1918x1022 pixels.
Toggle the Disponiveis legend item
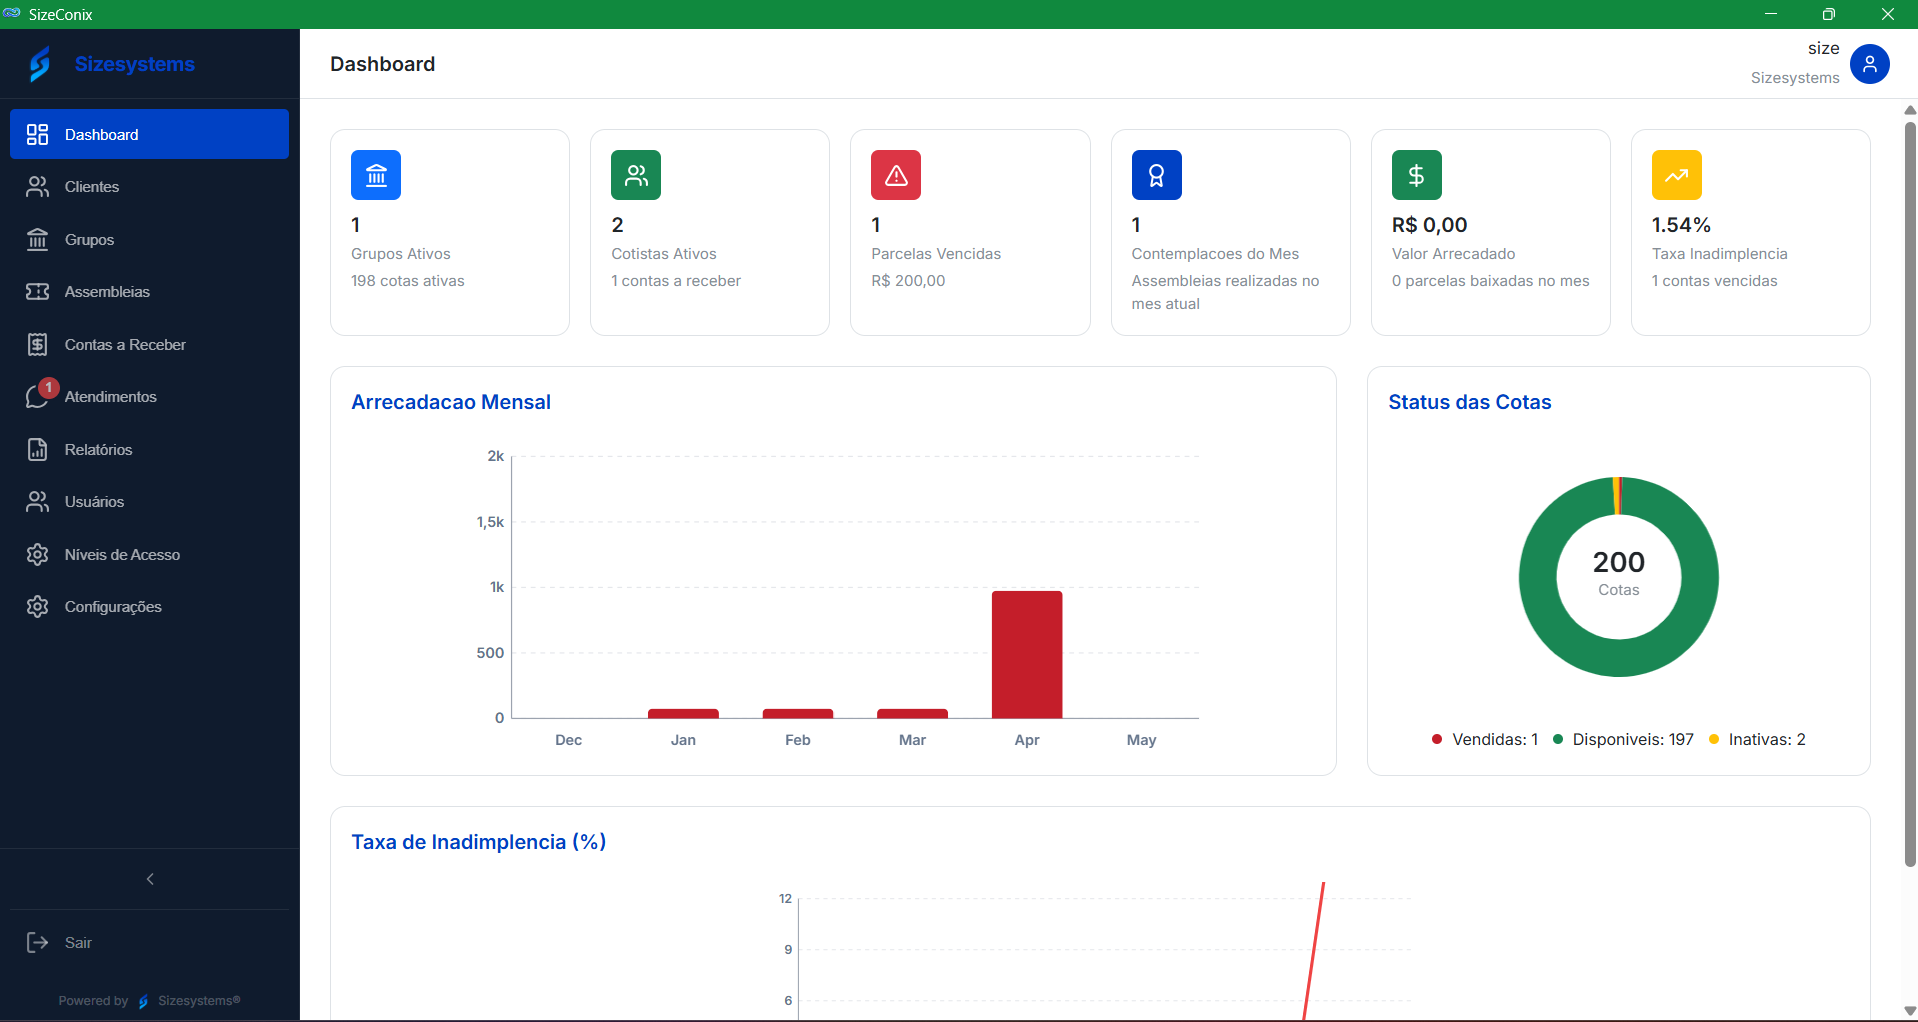(1623, 740)
